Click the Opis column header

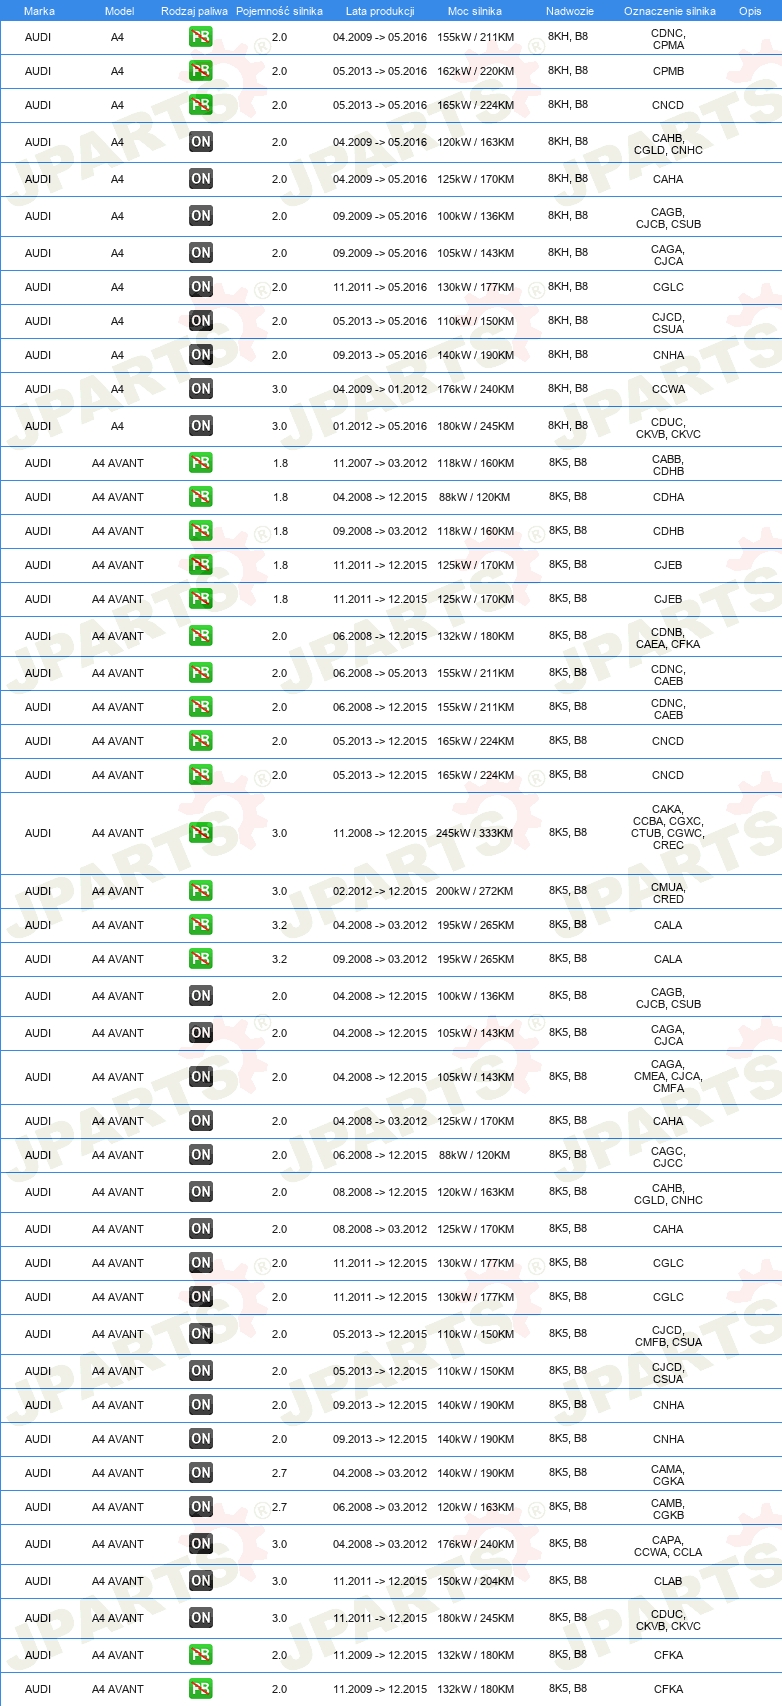coord(750,11)
